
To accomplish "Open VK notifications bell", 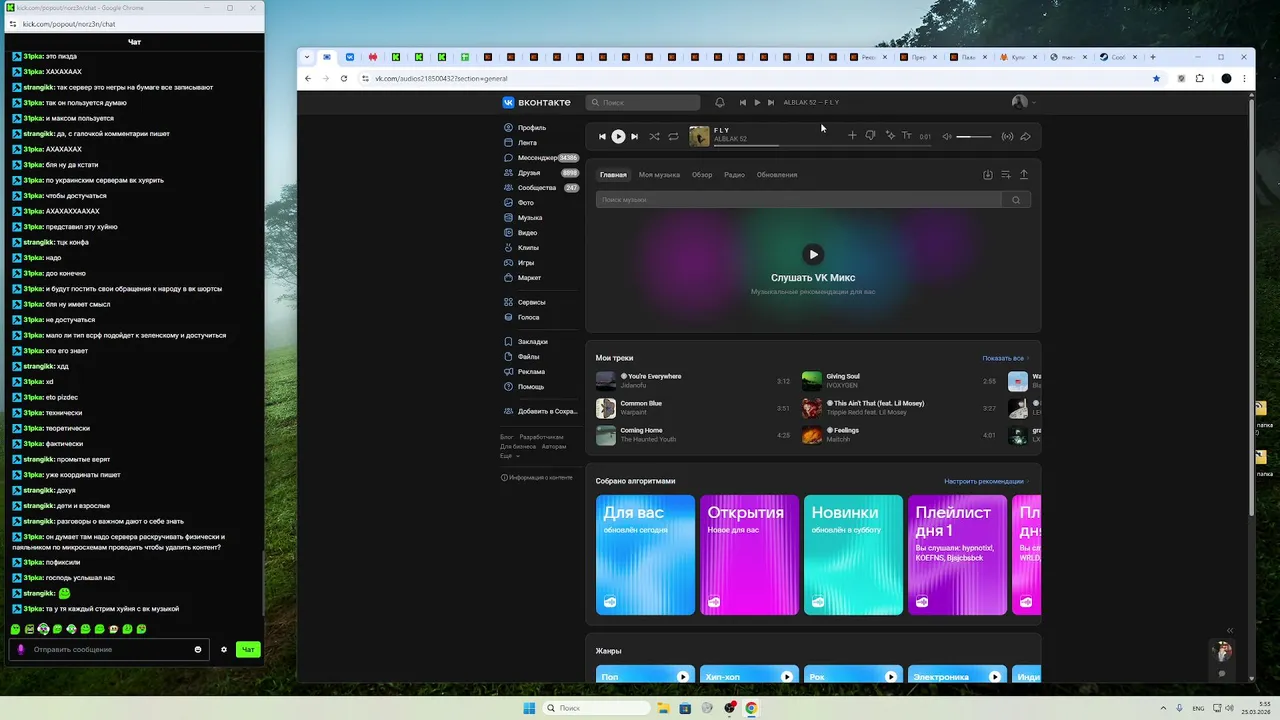I will pos(720,102).
